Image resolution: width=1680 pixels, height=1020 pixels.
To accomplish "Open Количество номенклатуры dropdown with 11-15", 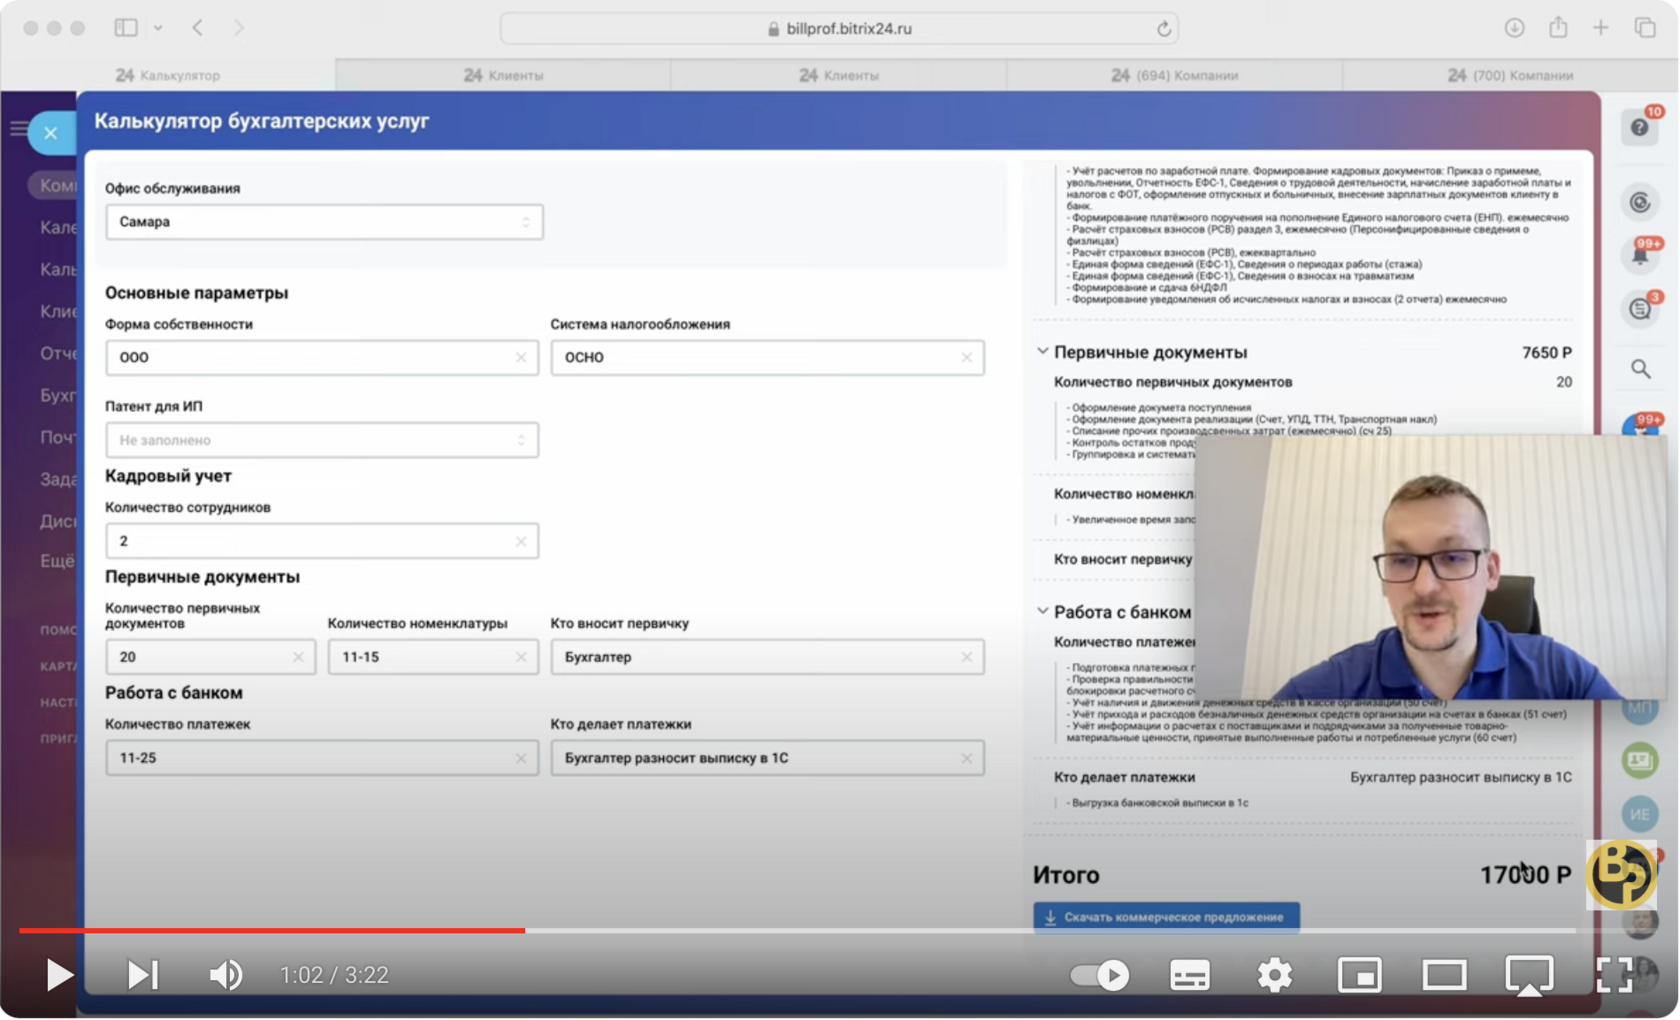I will (433, 657).
